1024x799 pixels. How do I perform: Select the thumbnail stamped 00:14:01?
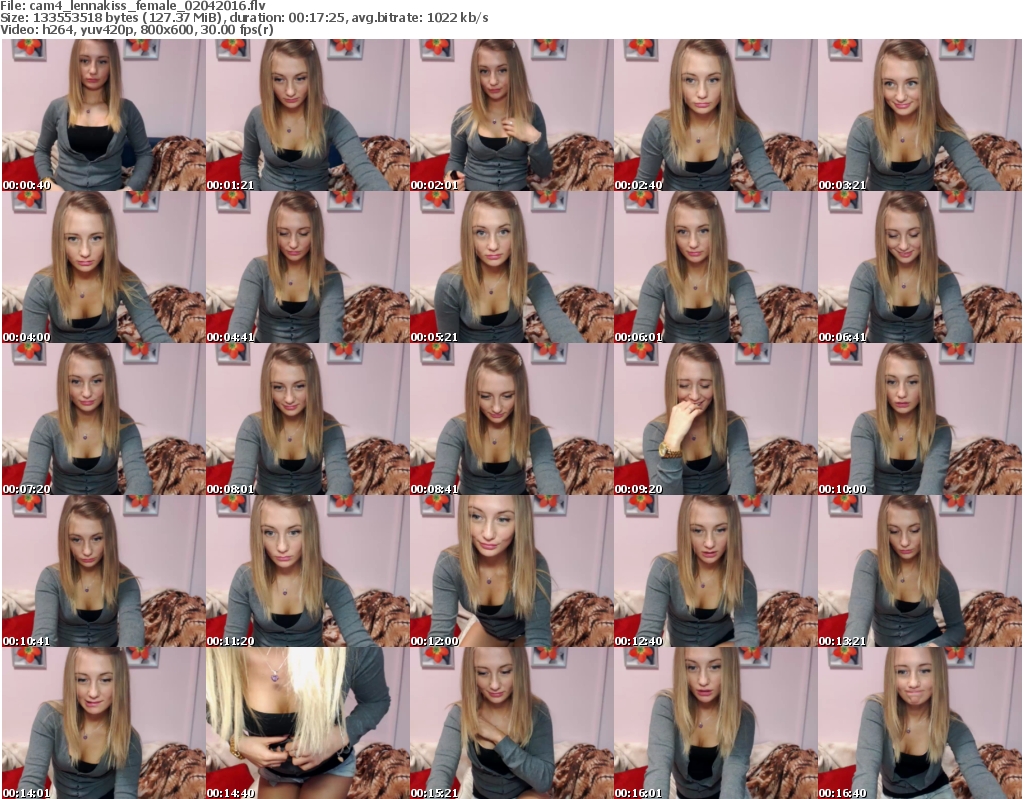pyautogui.click(x=103, y=723)
